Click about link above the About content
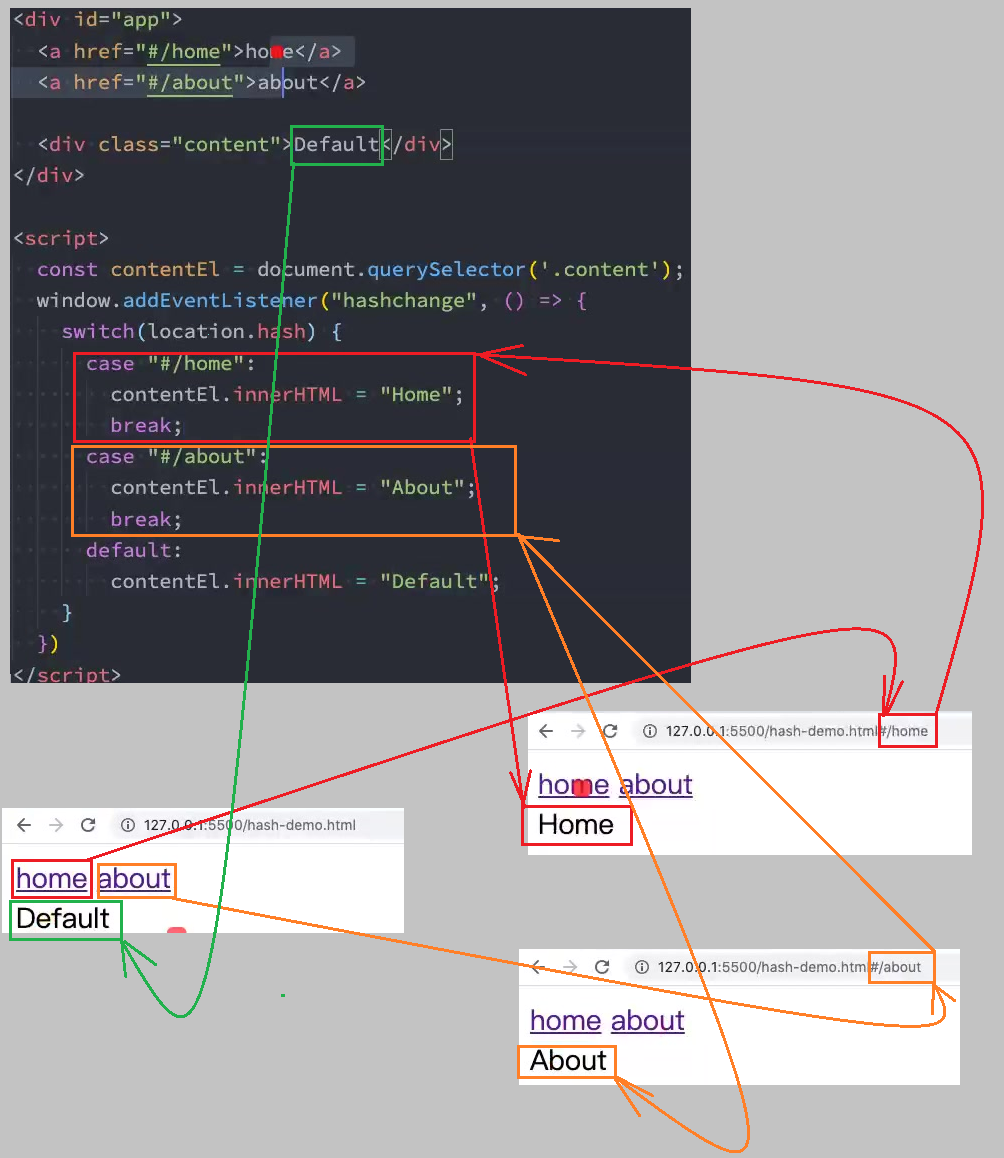 [x=648, y=1021]
